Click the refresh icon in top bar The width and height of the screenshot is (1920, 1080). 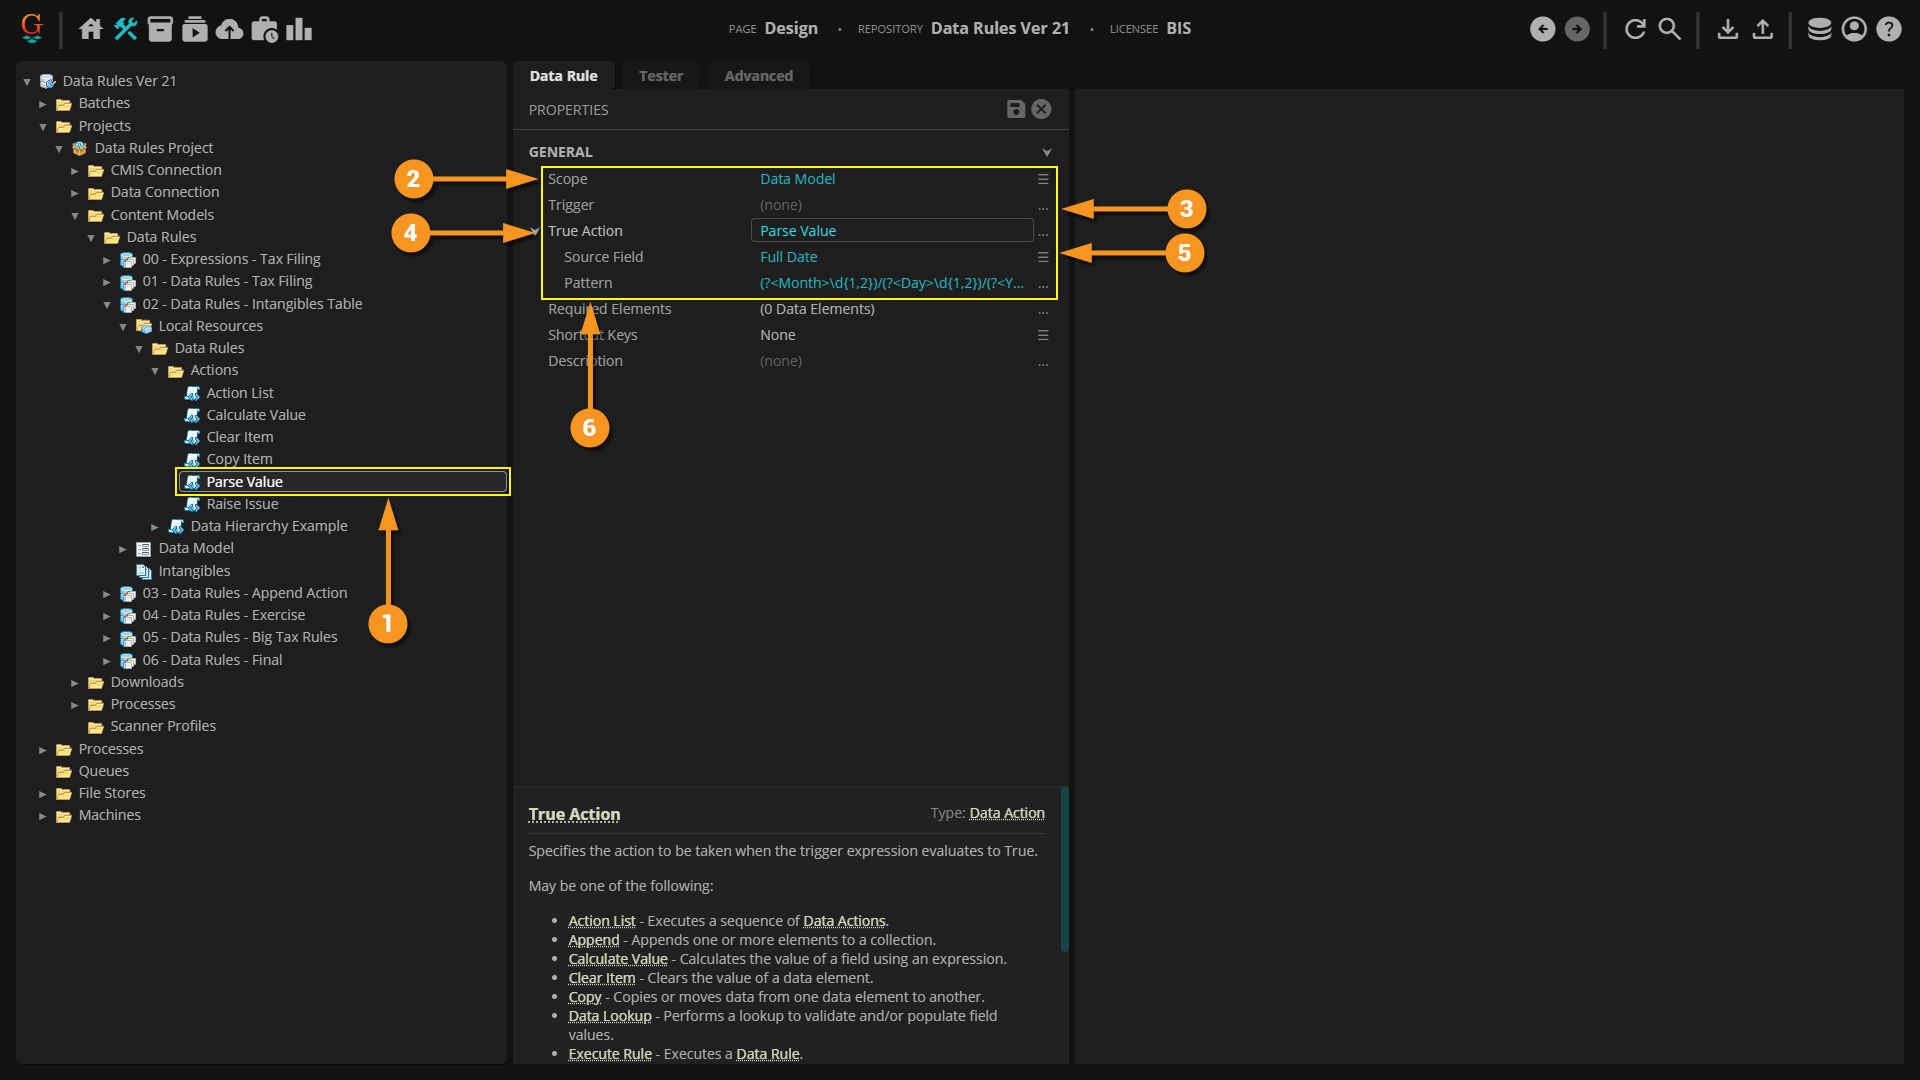click(x=1635, y=29)
